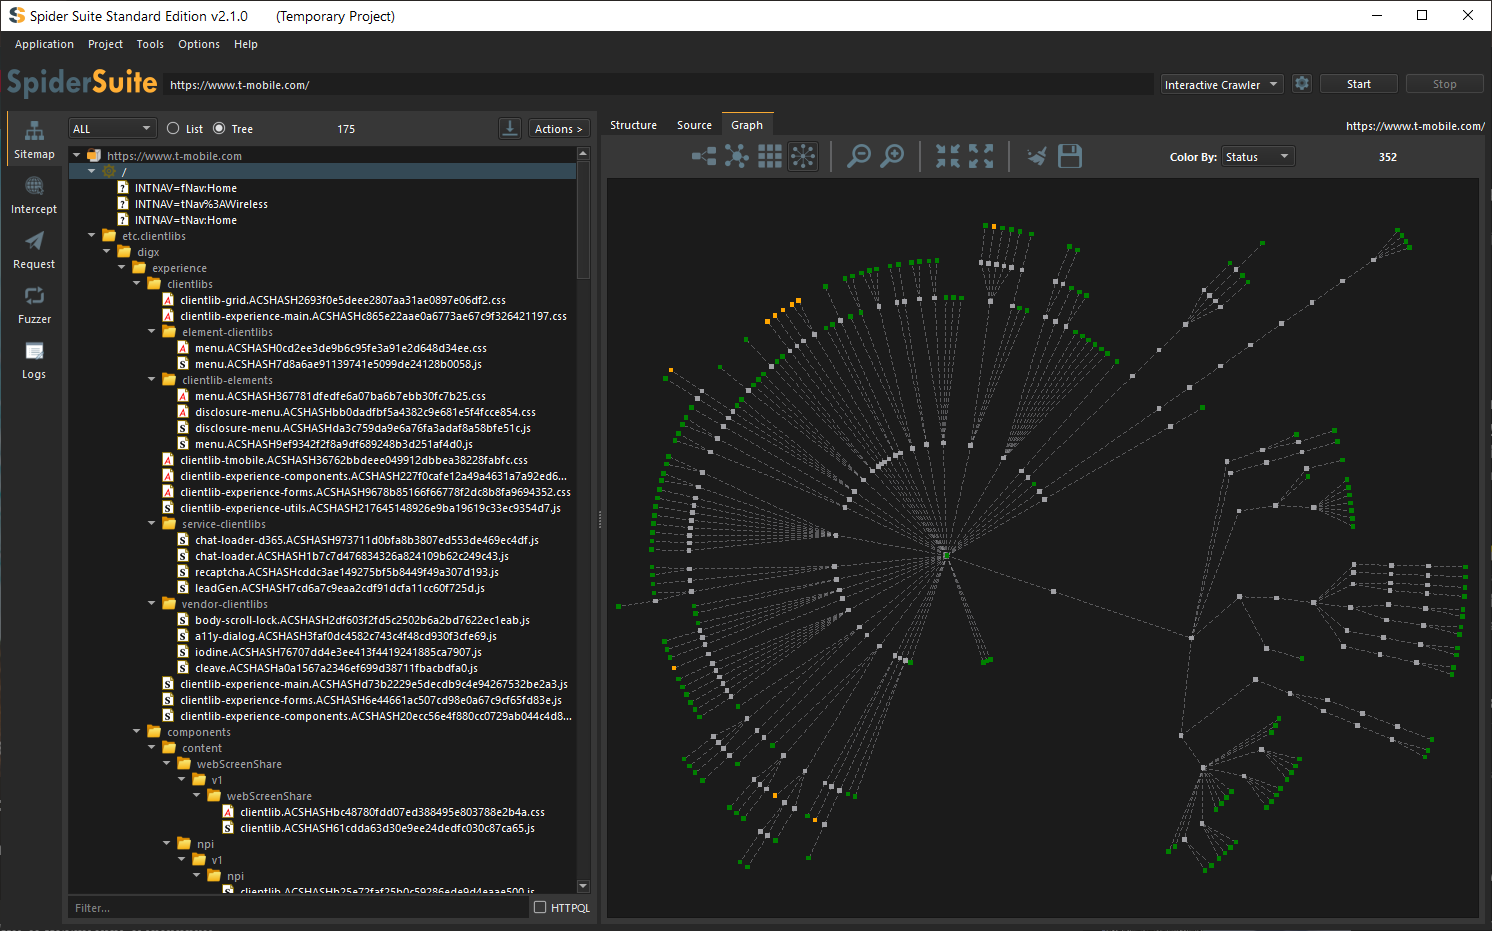Click JS file icon for recaptcha script
1492x931 pixels.
coord(183,572)
